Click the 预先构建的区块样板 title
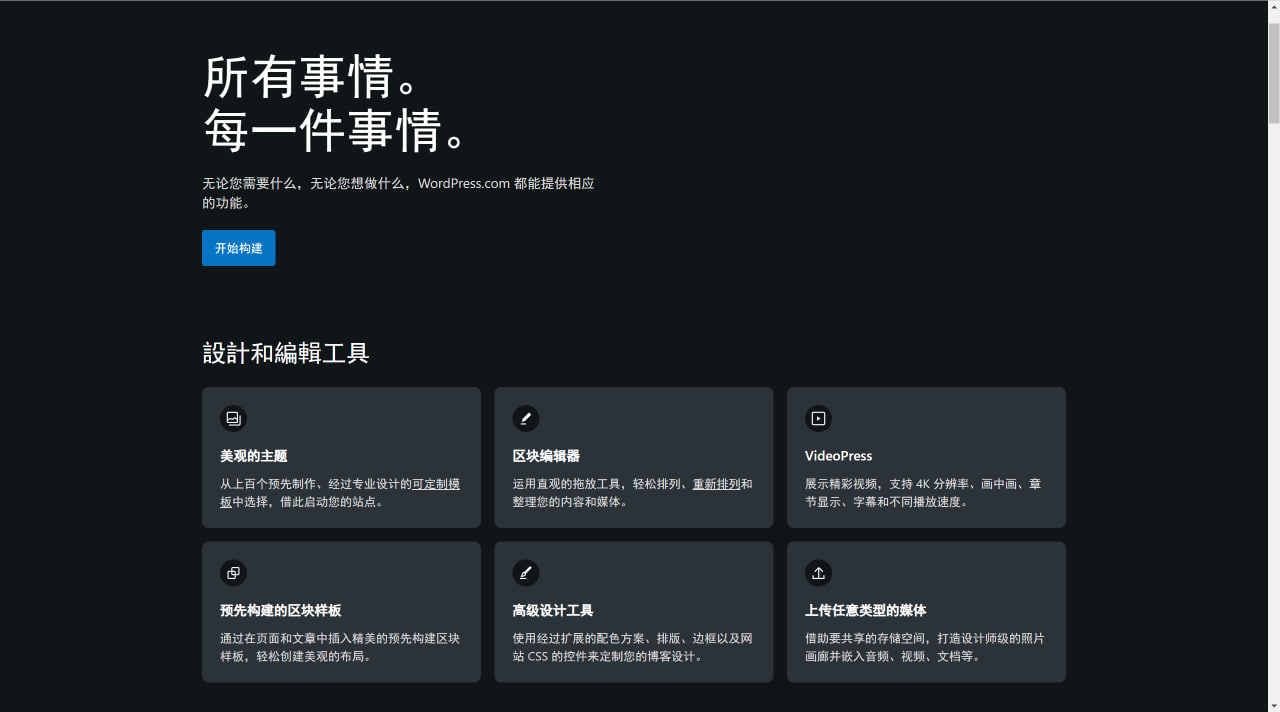This screenshot has width=1280, height=712. click(281, 611)
